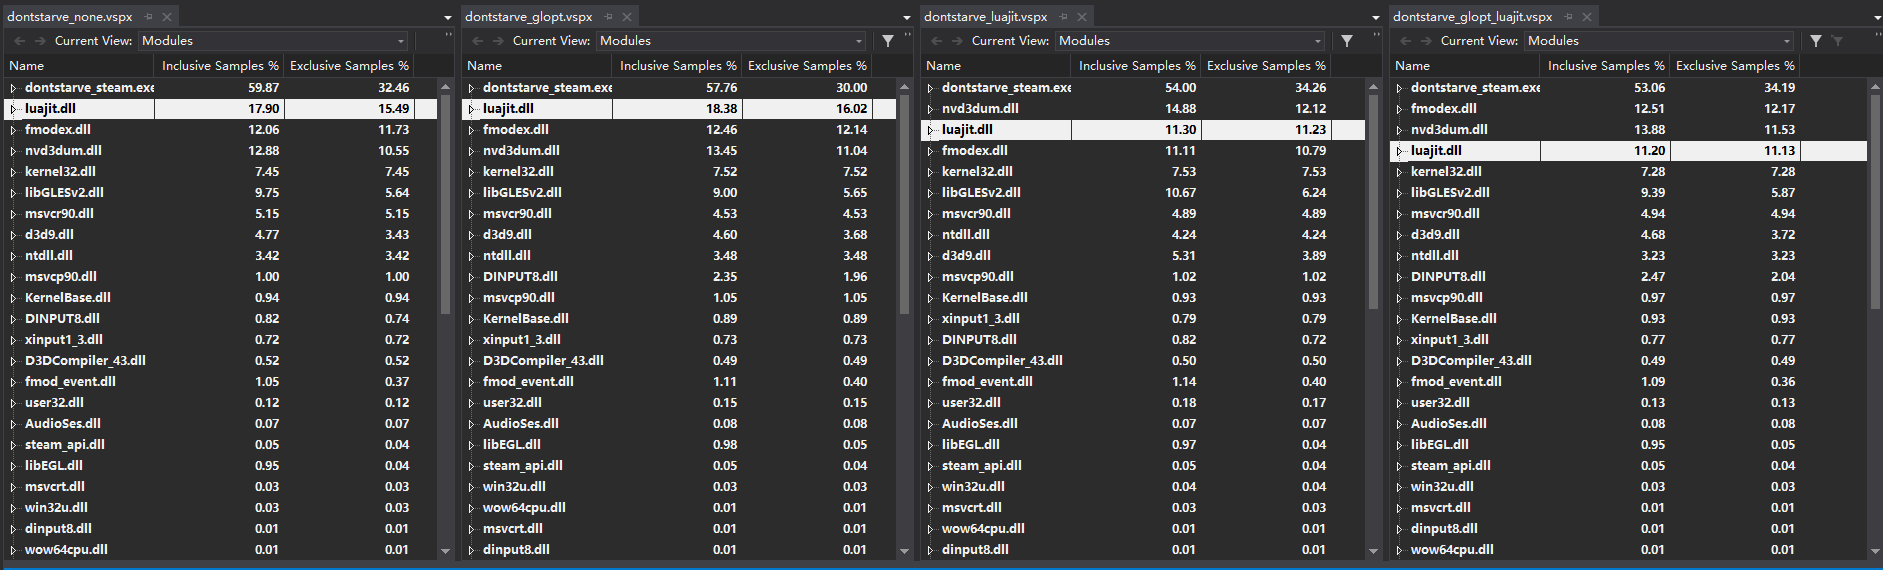The width and height of the screenshot is (1883, 570).
Task: Expand luajit.dll in dontstarve_none report
Action: 14,109
